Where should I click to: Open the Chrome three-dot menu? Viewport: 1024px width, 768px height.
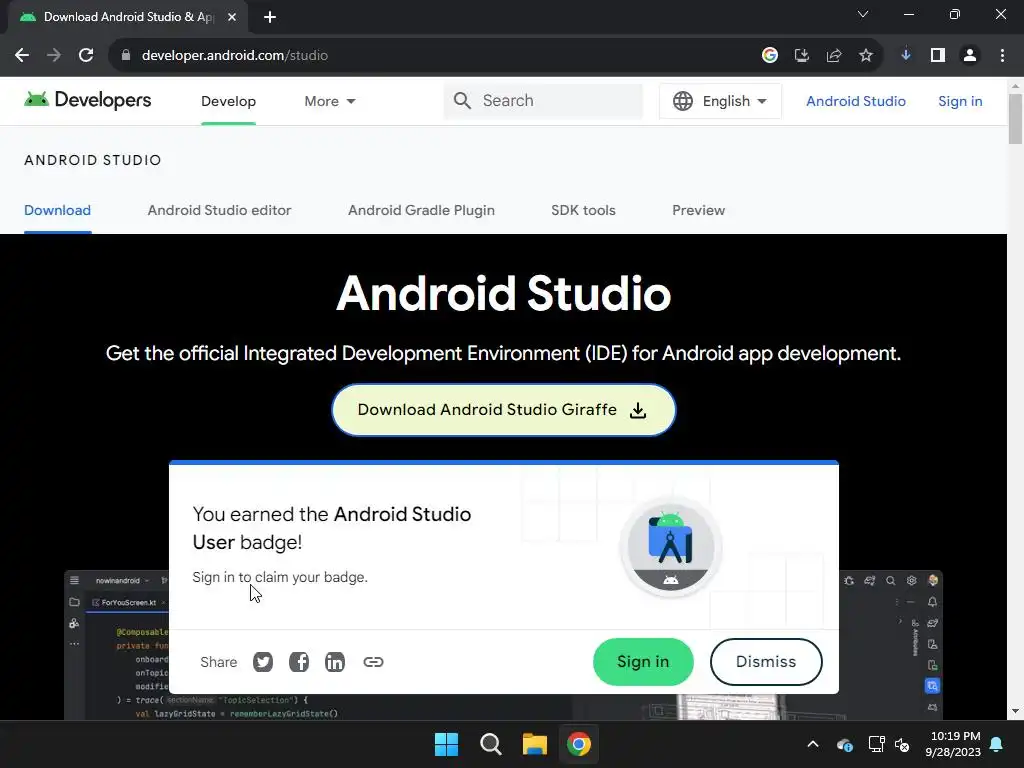click(x=1002, y=56)
